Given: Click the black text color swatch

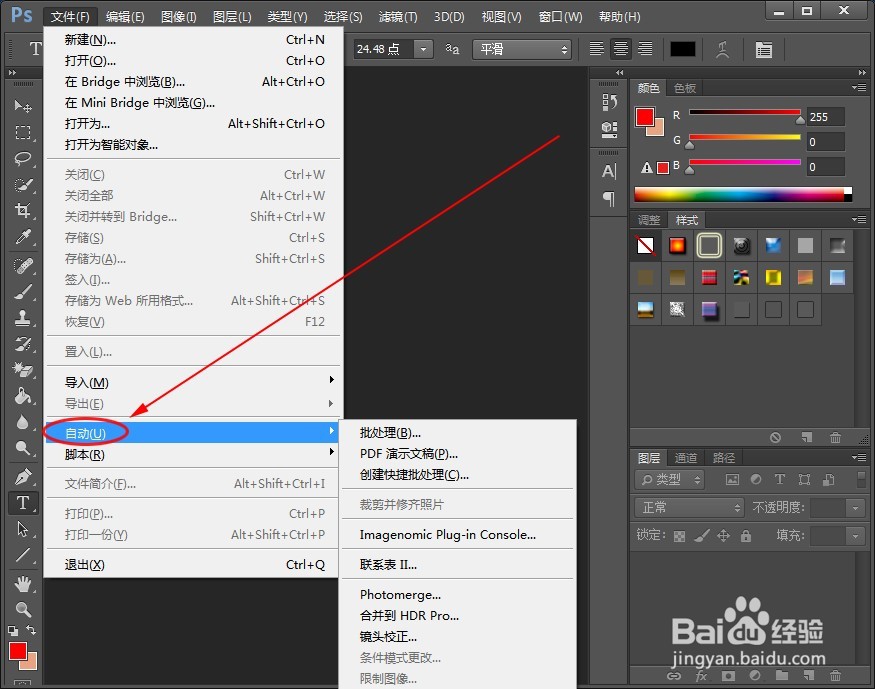Looking at the screenshot, I should (x=682, y=50).
